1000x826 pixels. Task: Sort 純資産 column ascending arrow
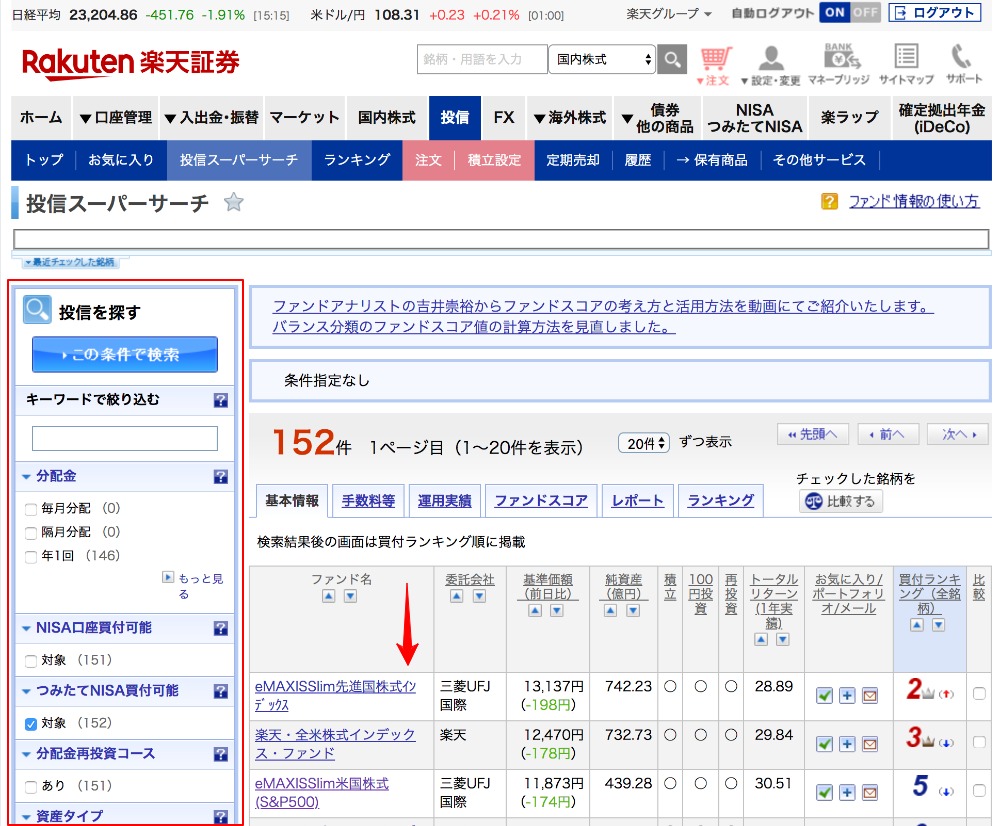pos(610,610)
